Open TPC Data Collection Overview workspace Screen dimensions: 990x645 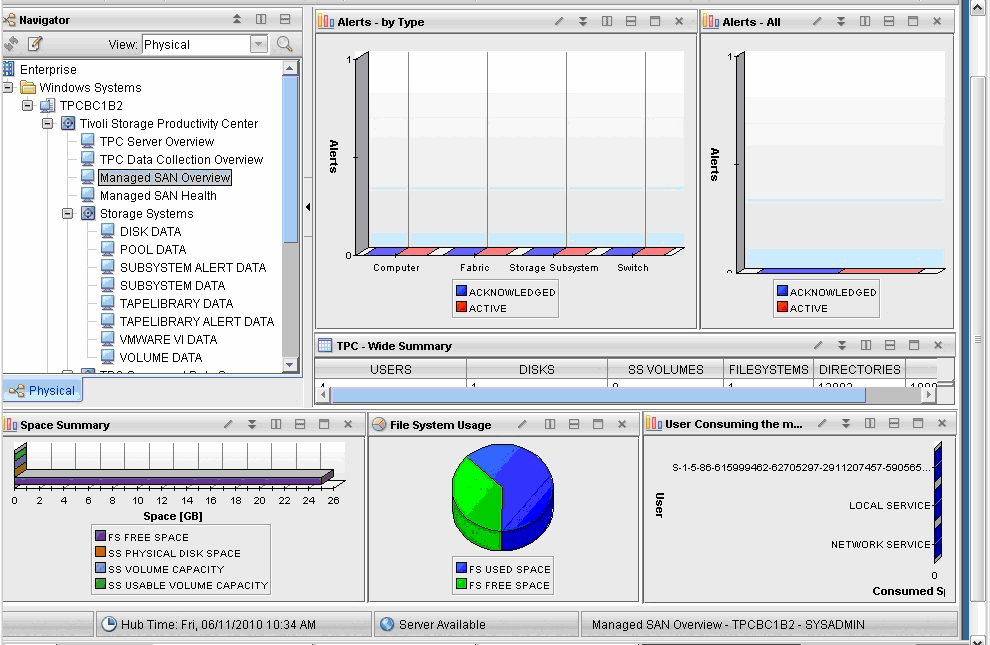click(x=181, y=160)
